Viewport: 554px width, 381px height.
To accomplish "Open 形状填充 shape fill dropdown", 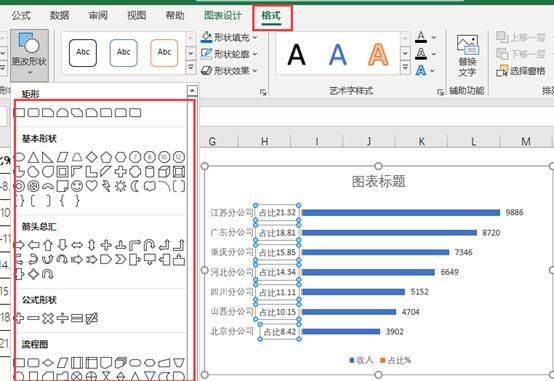I will [229, 37].
